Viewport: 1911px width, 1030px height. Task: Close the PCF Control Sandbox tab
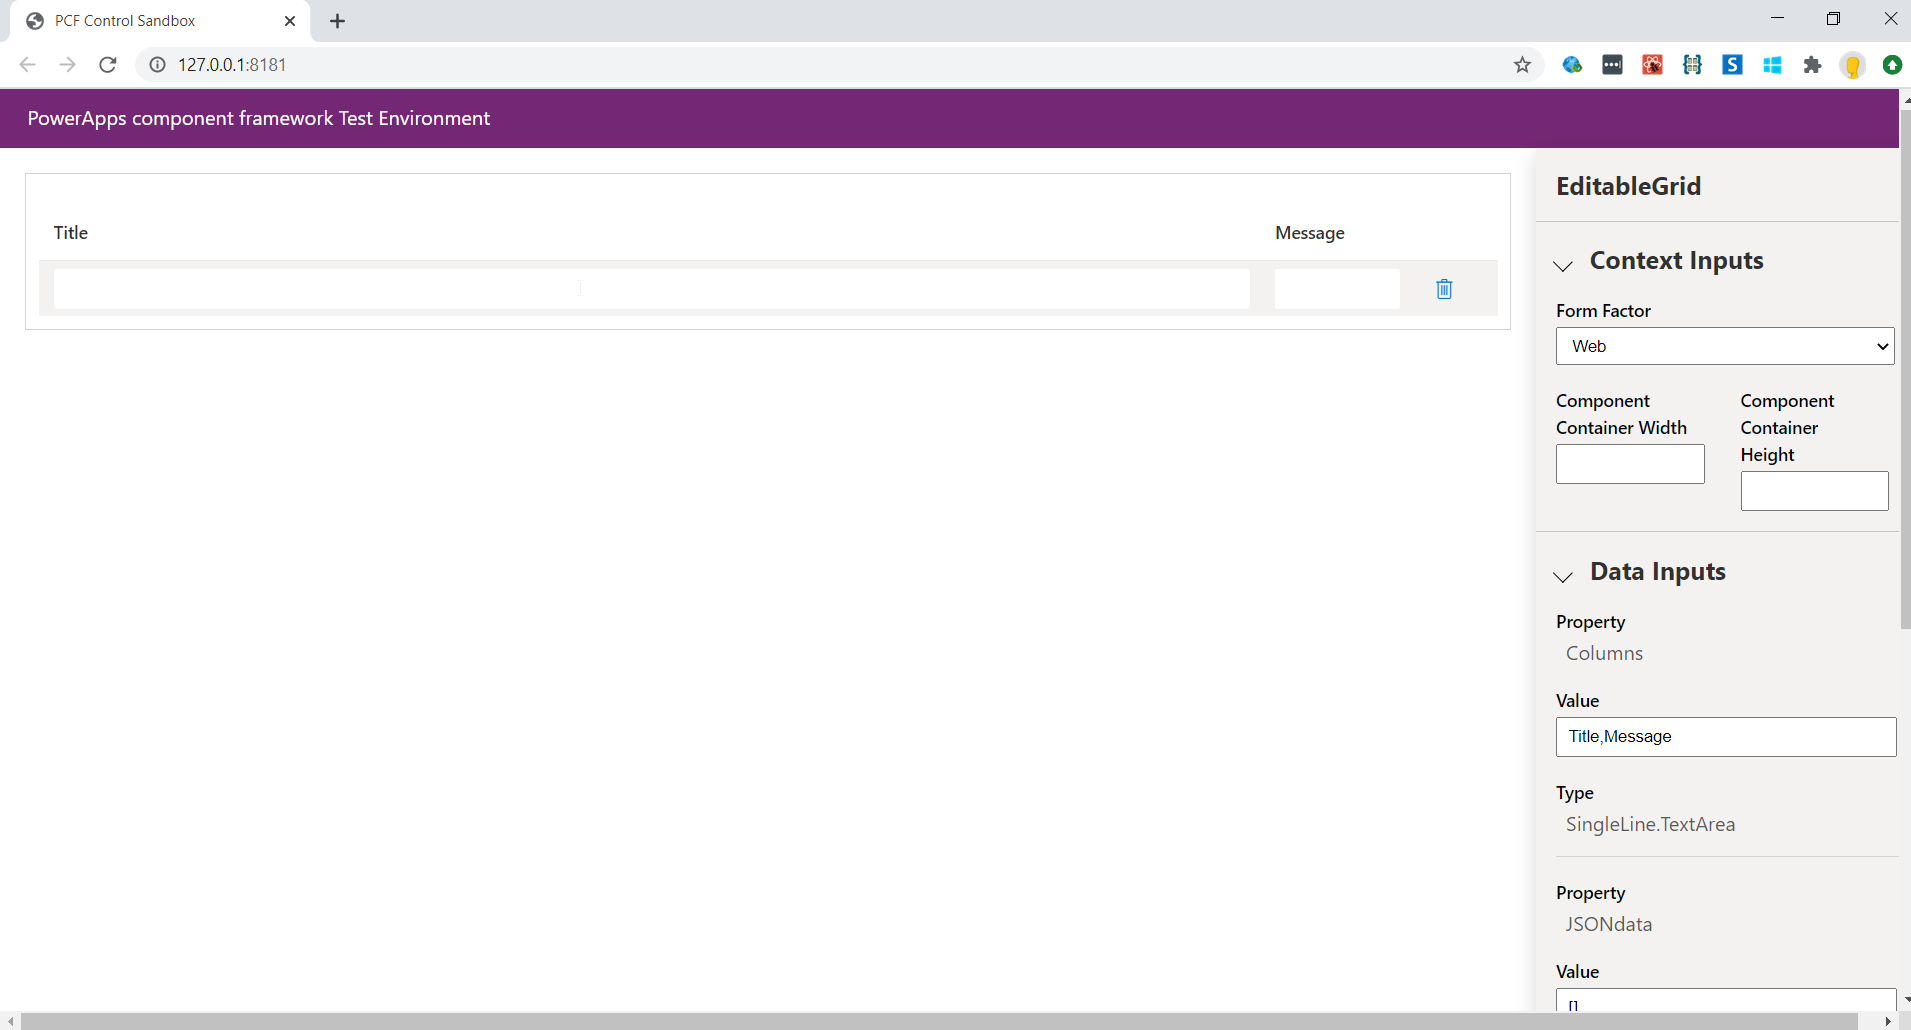(290, 21)
